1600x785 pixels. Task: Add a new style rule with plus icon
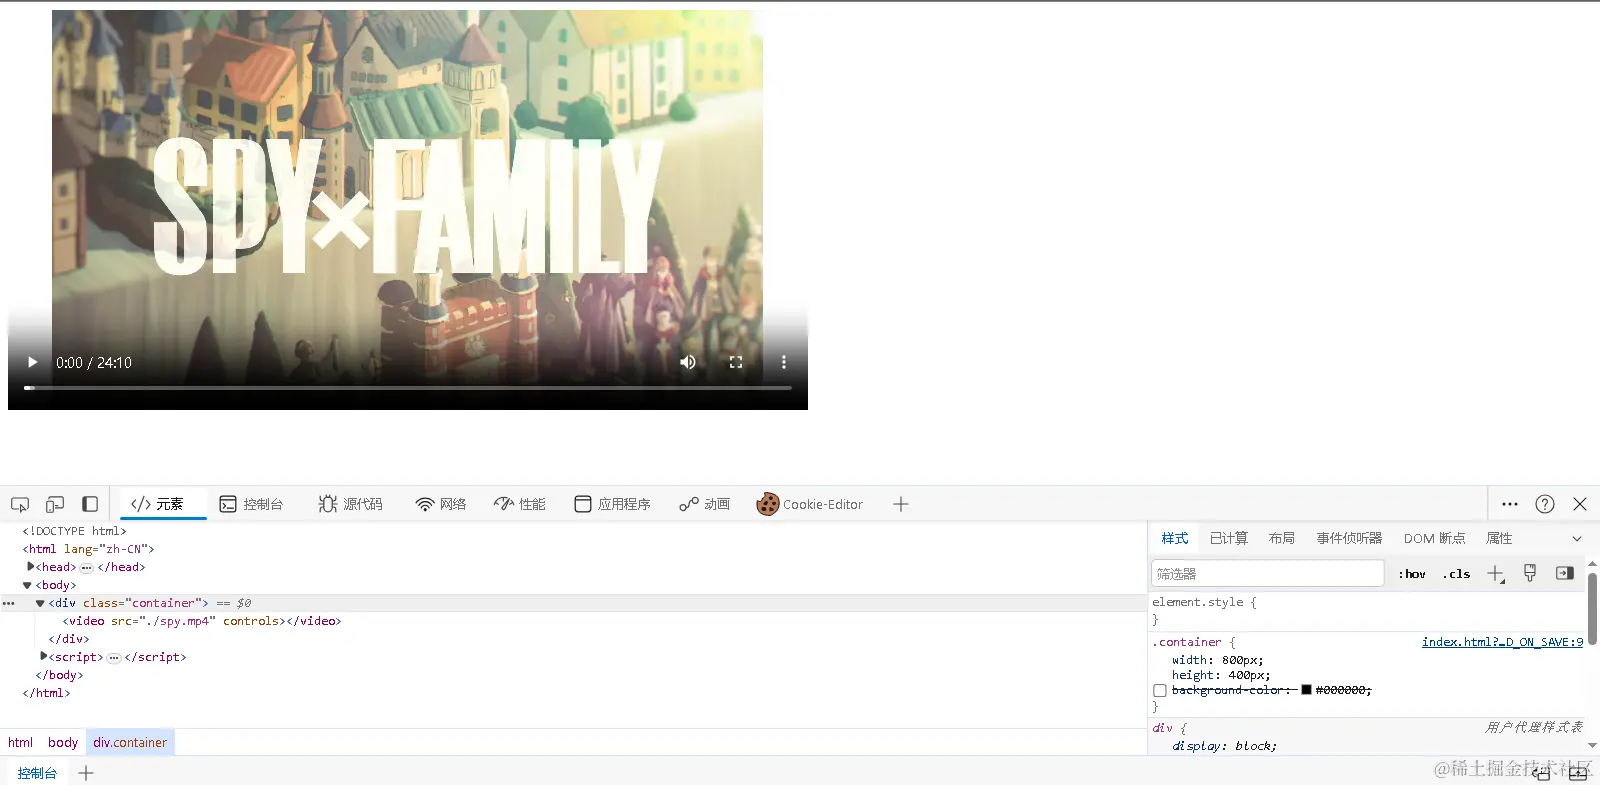1495,573
